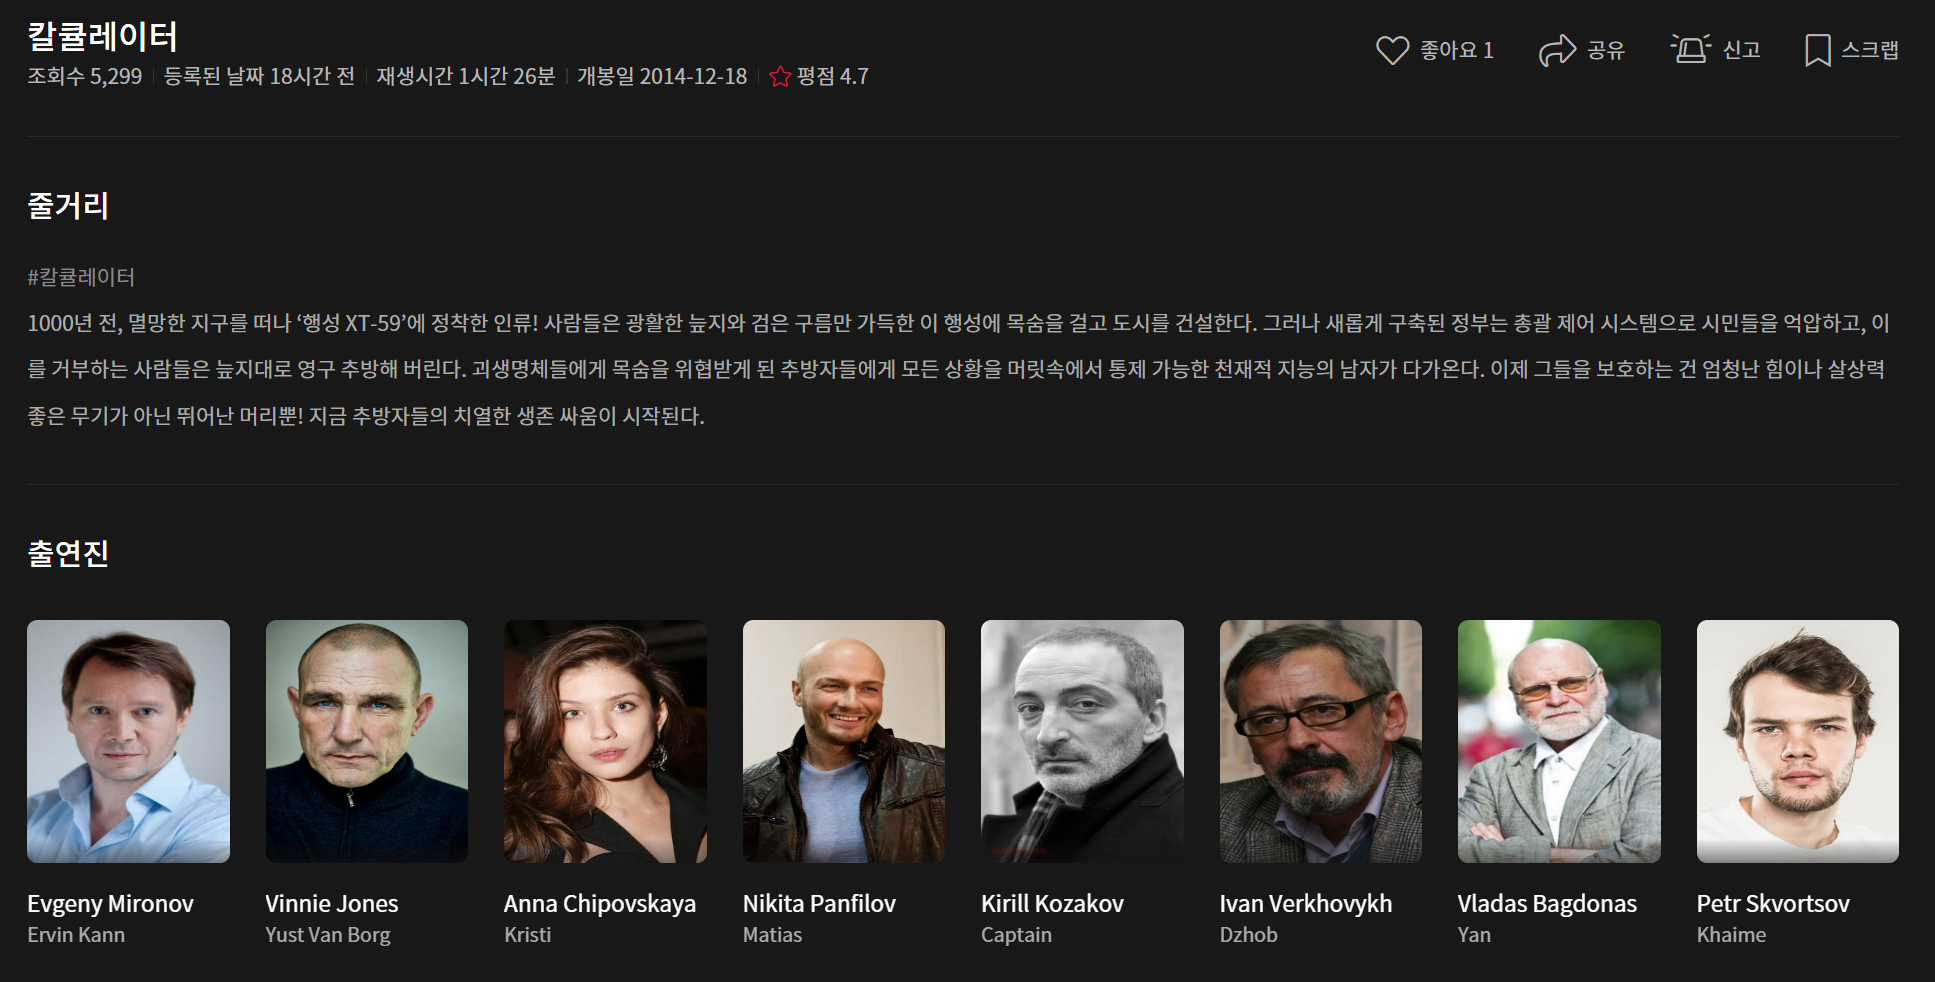Select the 공유 arrow icon to share
Image resolution: width=1935 pixels, height=982 pixels.
click(x=1556, y=49)
